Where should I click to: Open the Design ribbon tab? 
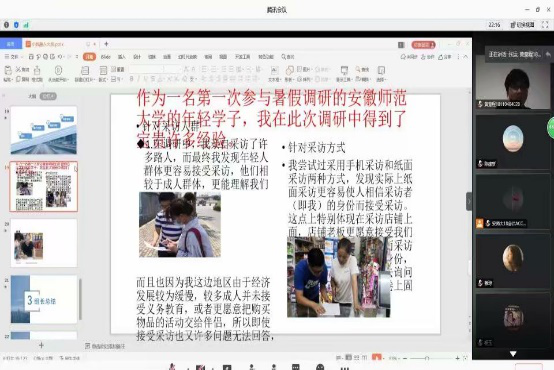pyautogui.click(x=137, y=57)
